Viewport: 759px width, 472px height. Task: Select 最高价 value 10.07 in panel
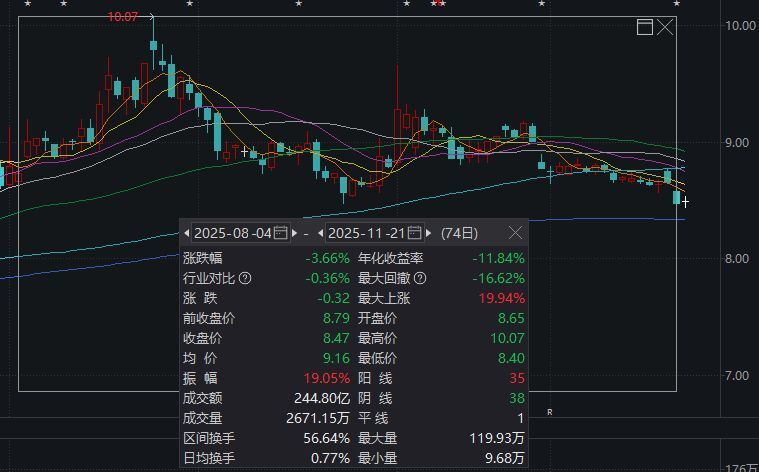508,338
